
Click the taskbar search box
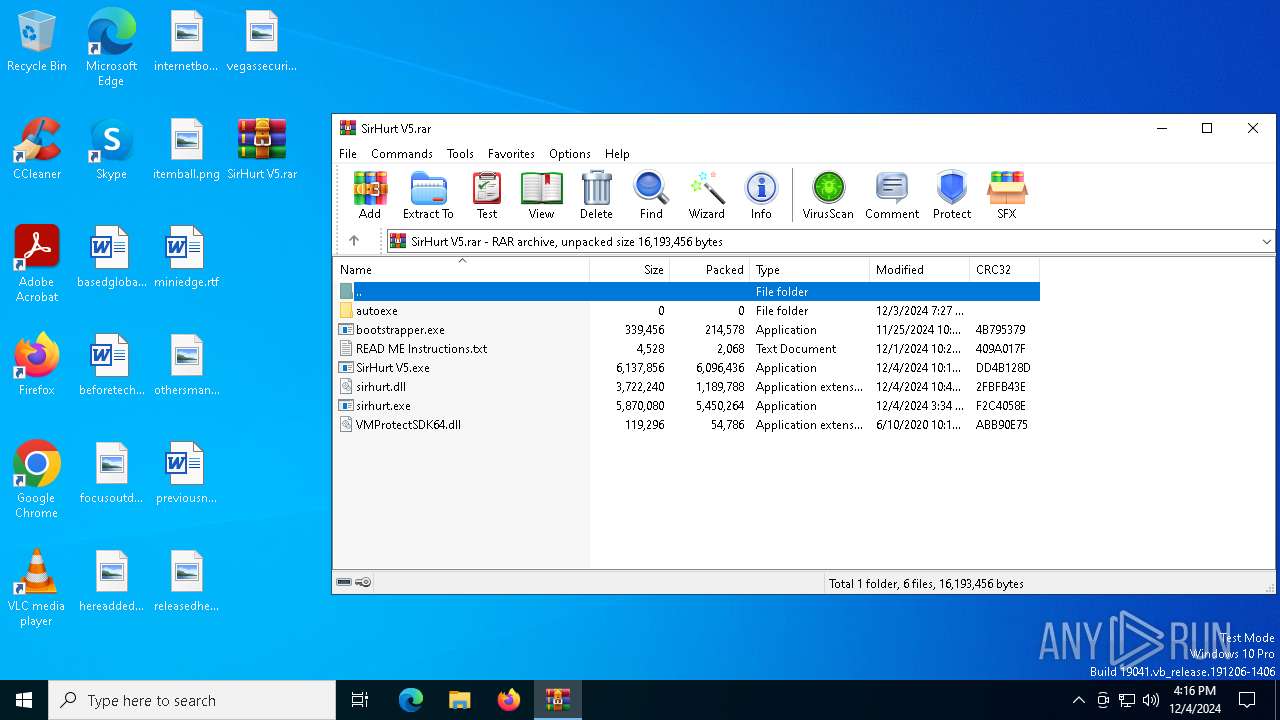pyautogui.click(x=192, y=700)
